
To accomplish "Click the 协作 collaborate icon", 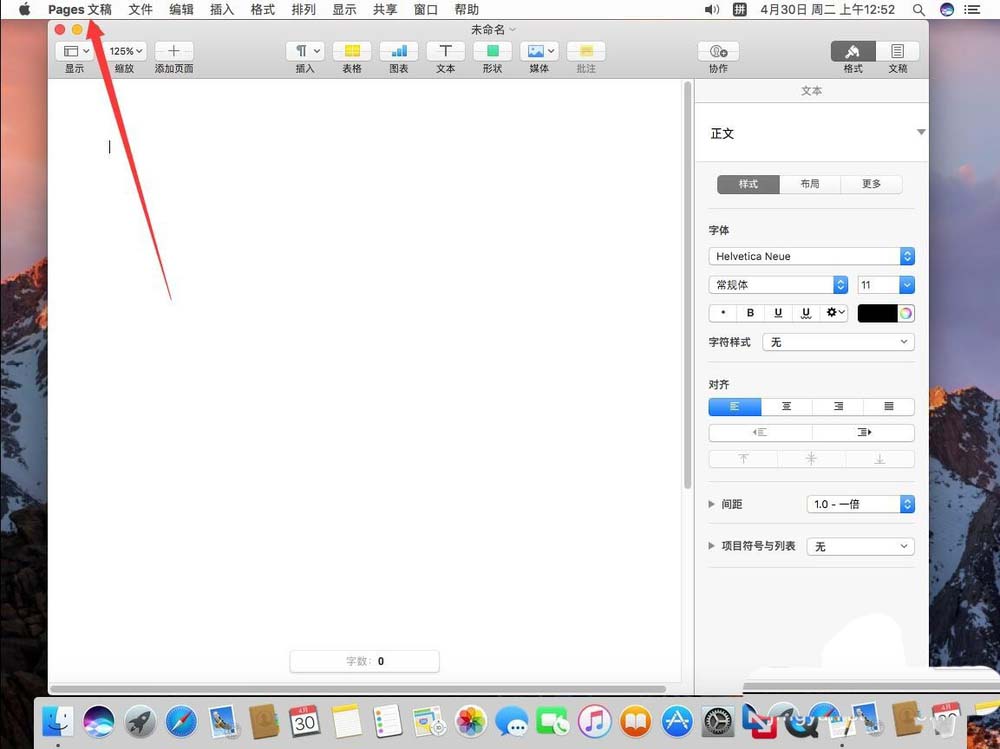I will click(x=718, y=51).
